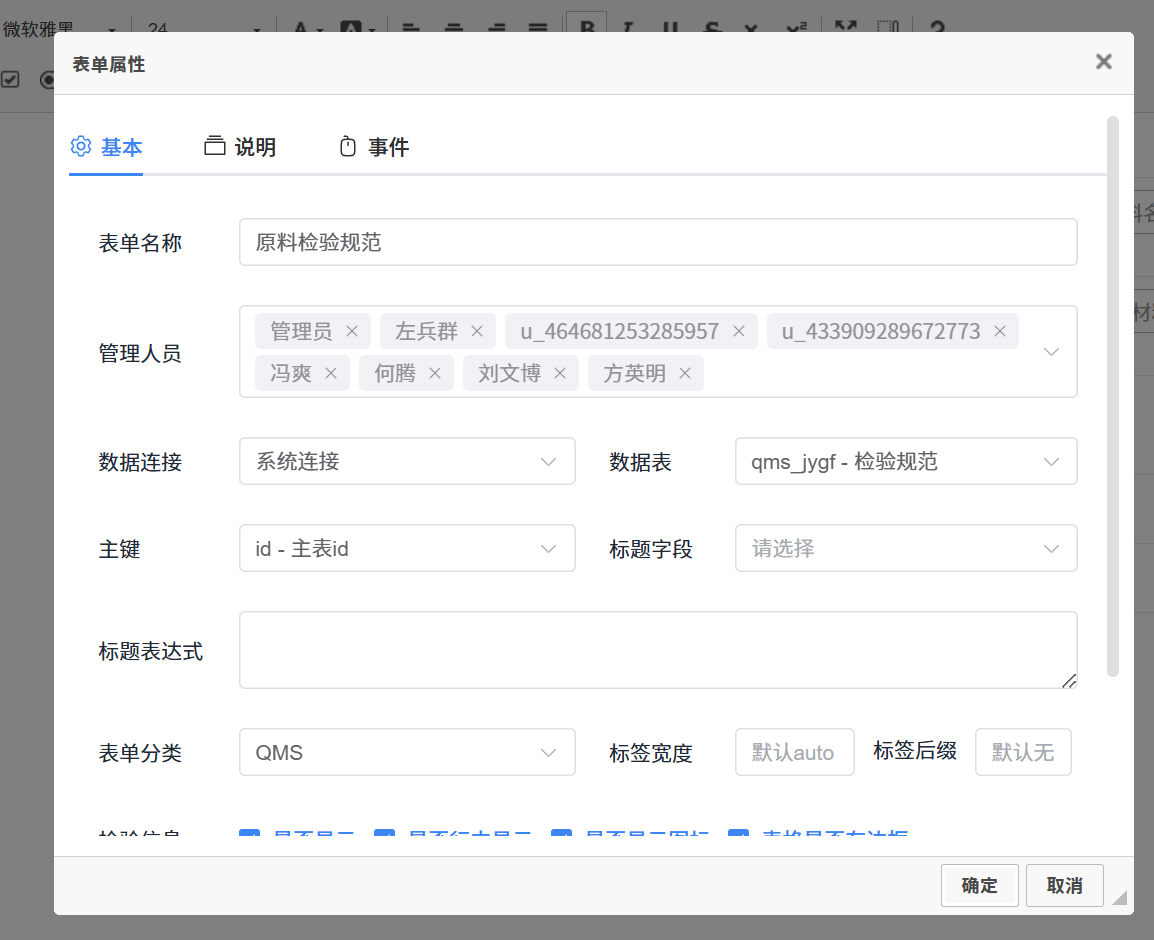Image resolution: width=1154 pixels, height=940 pixels.
Task: Expand the 表单分类 dropdown showing QMS
Action: [407, 752]
